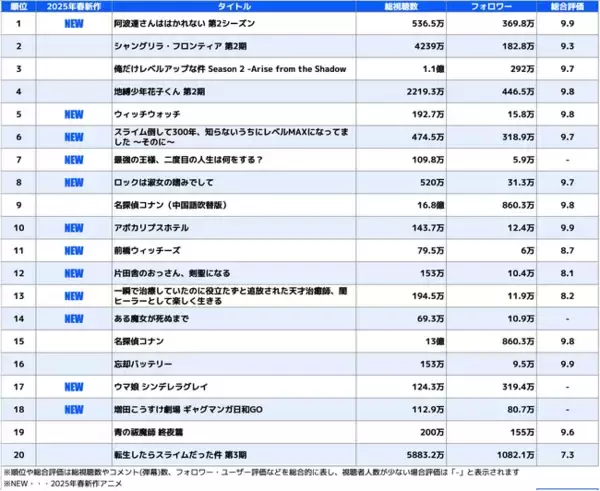Click view count 5883.2万
The height and width of the screenshot is (491, 600).
click(x=425, y=455)
